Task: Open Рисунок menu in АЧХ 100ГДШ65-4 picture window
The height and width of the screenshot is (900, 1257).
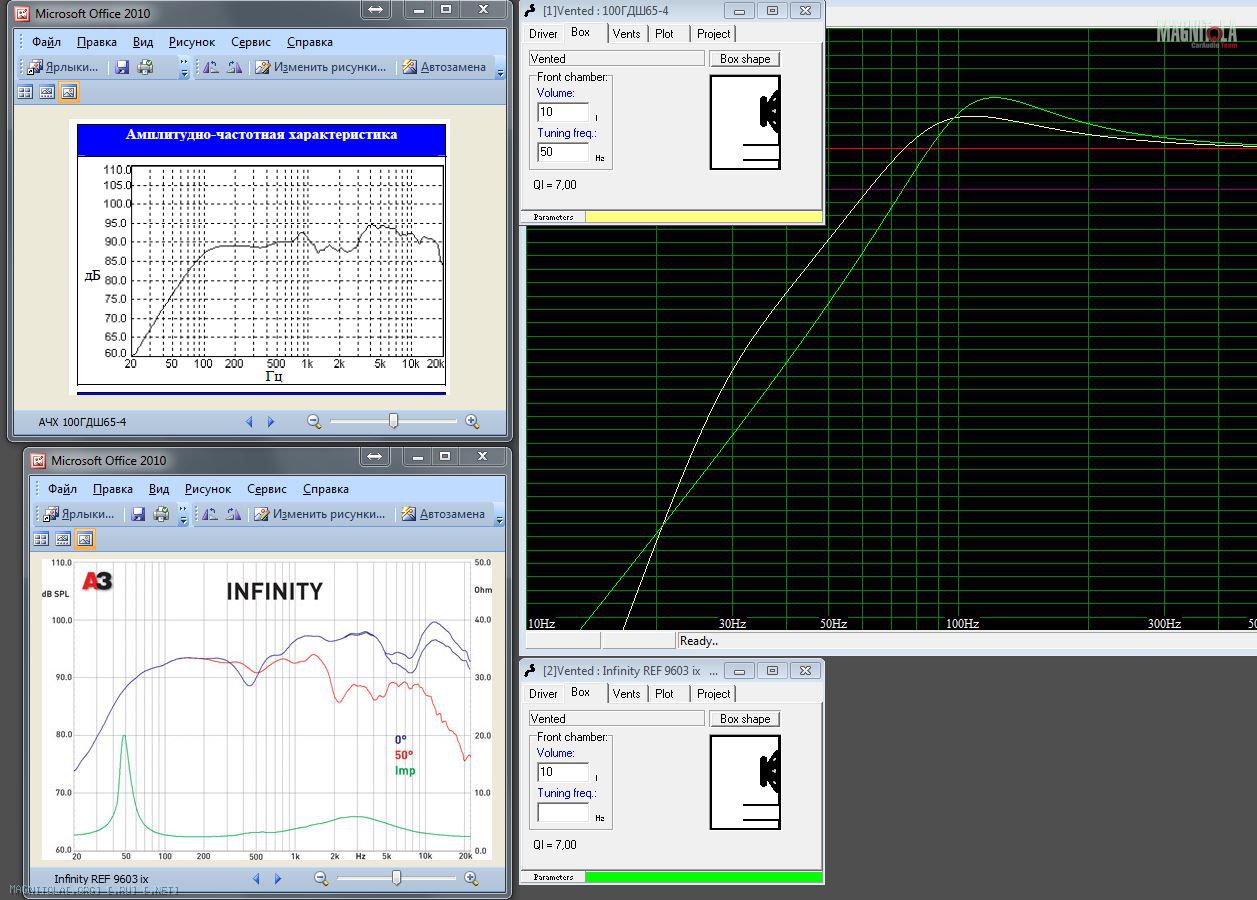Action: [191, 42]
